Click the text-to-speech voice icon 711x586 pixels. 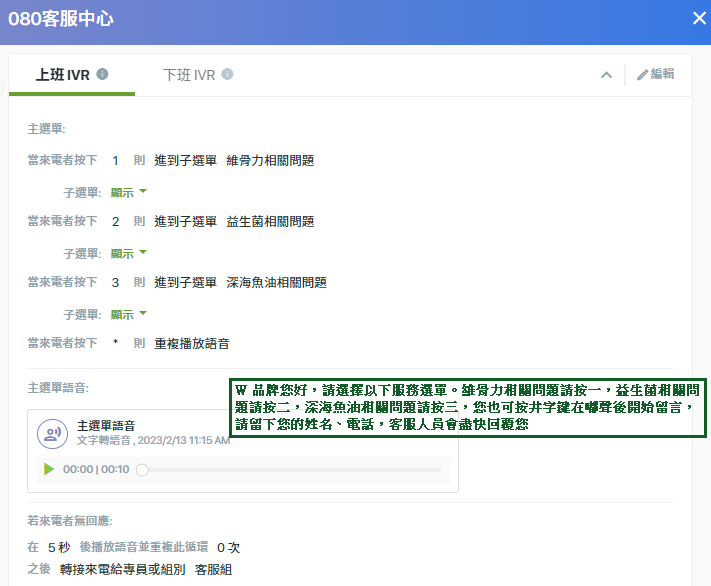click(53, 434)
